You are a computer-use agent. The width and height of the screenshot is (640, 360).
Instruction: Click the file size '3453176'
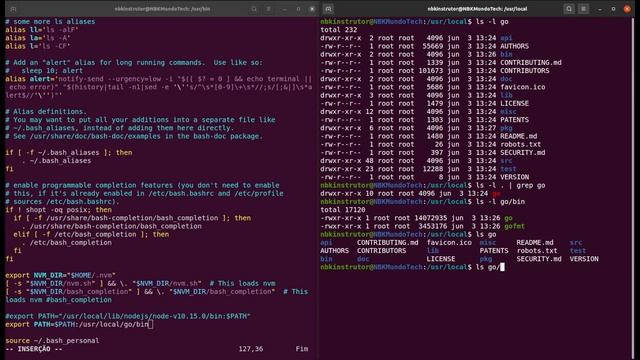click(x=433, y=226)
